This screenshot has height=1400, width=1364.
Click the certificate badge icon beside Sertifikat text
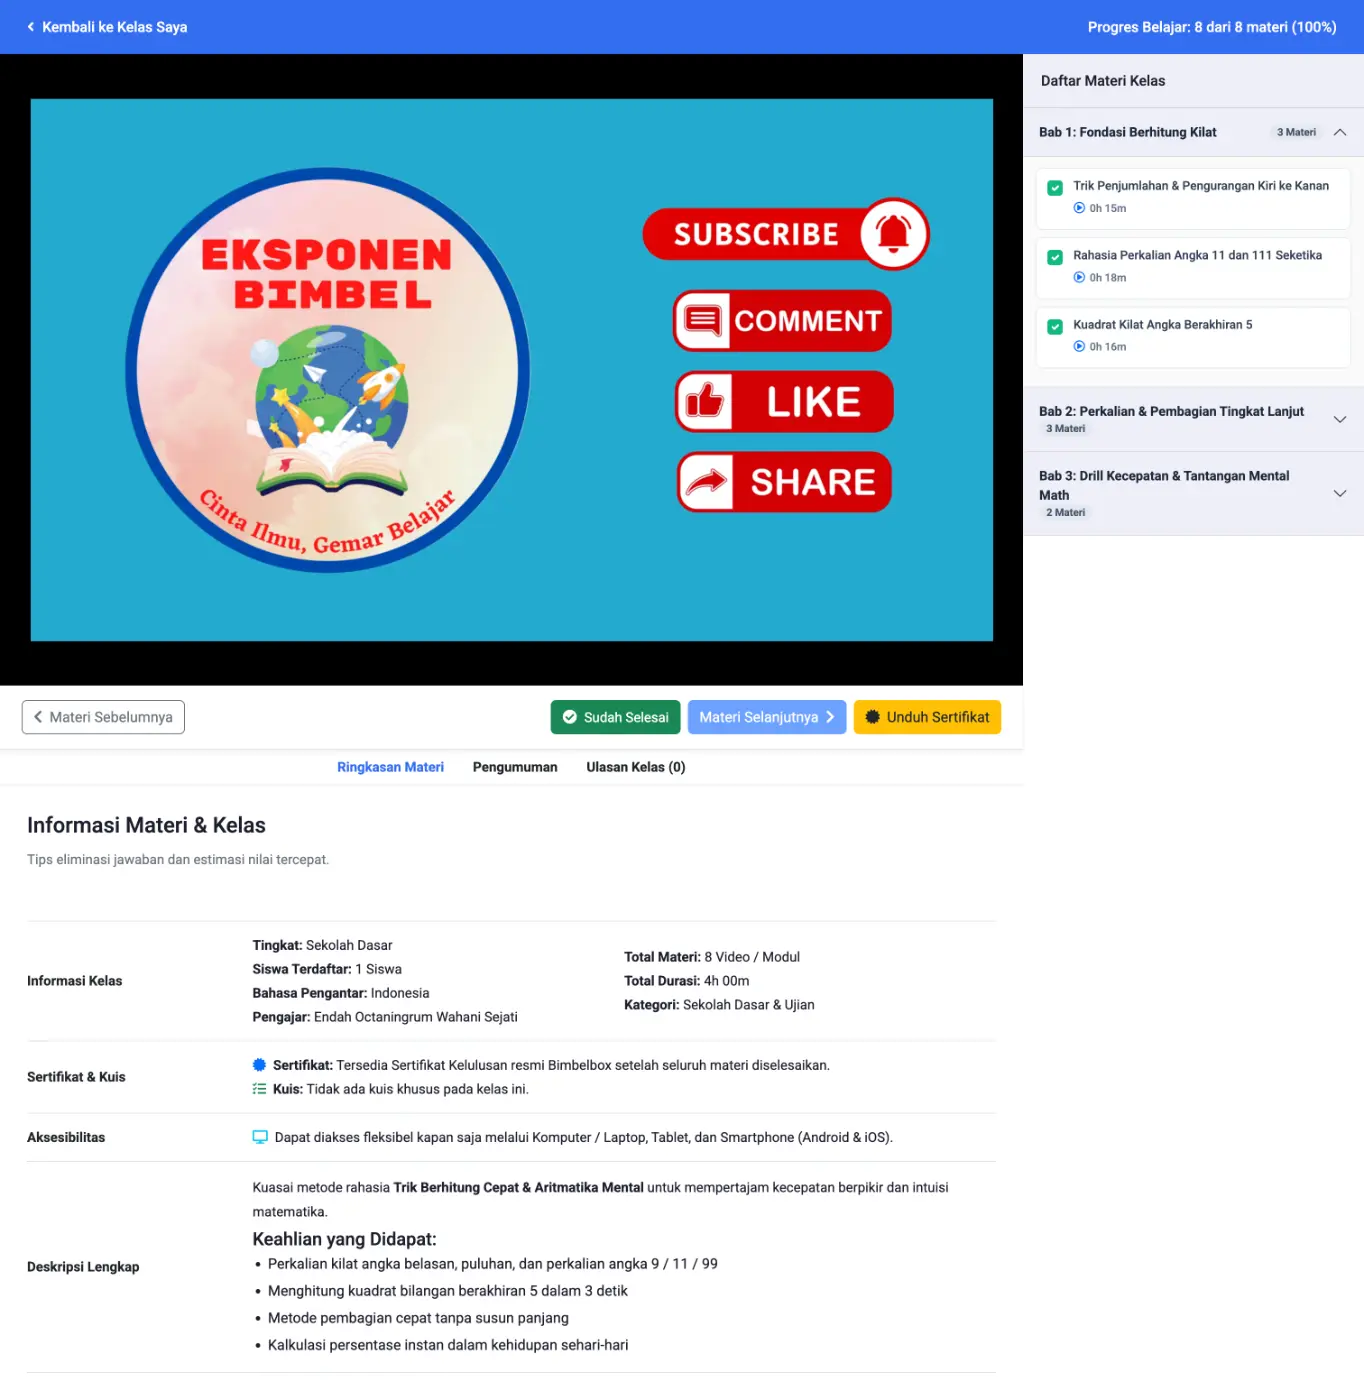click(259, 1065)
